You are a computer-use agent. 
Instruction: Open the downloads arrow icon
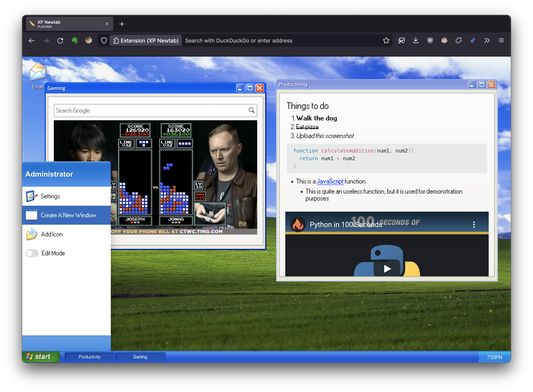(415, 40)
